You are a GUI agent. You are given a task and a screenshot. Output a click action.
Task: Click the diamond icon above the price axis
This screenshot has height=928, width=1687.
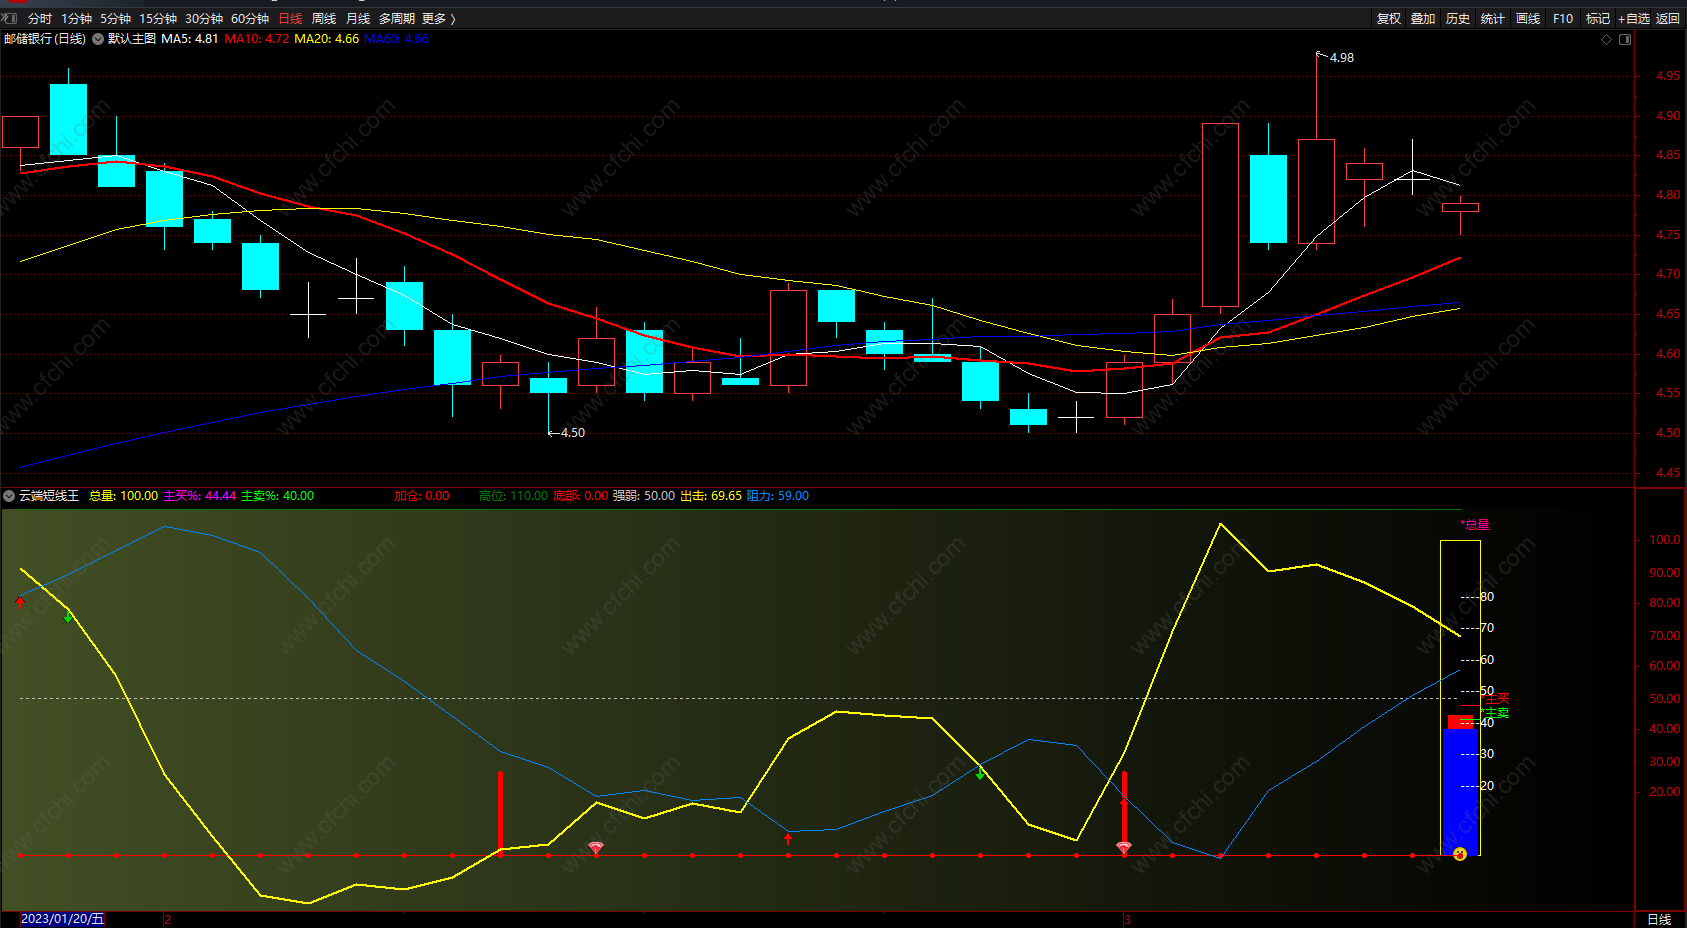click(1607, 40)
